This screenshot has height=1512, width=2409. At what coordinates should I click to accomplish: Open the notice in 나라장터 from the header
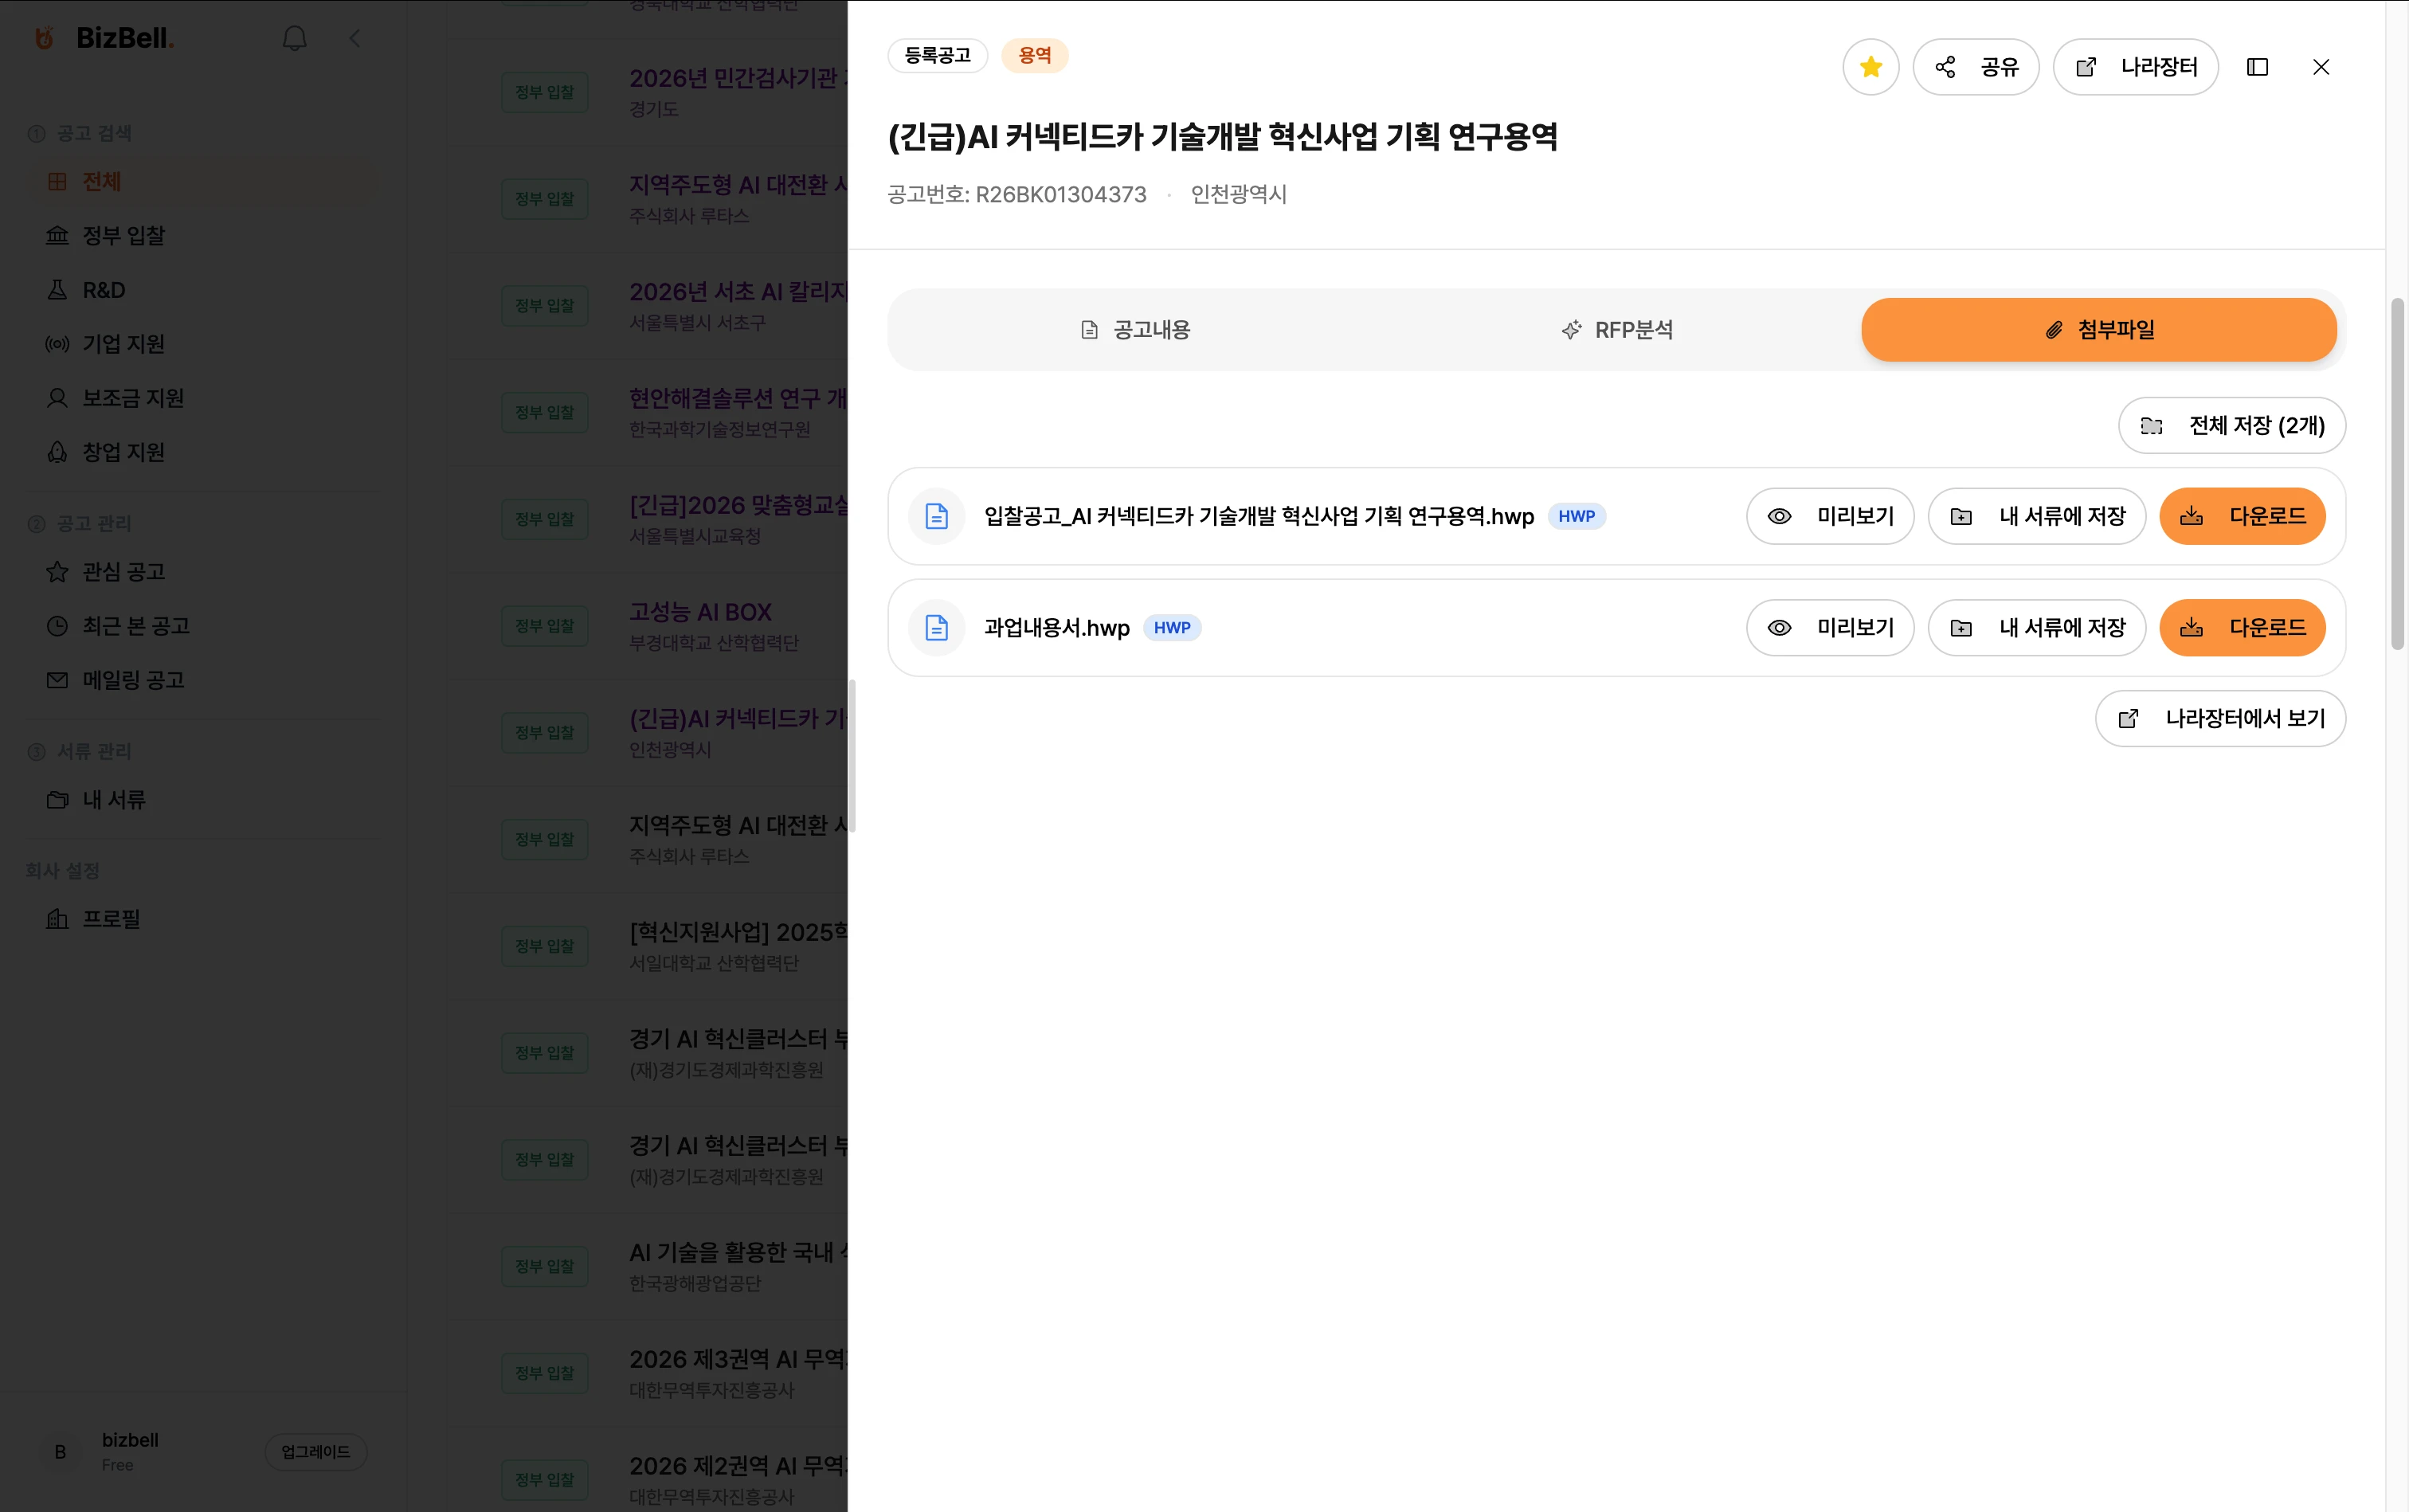[2135, 67]
